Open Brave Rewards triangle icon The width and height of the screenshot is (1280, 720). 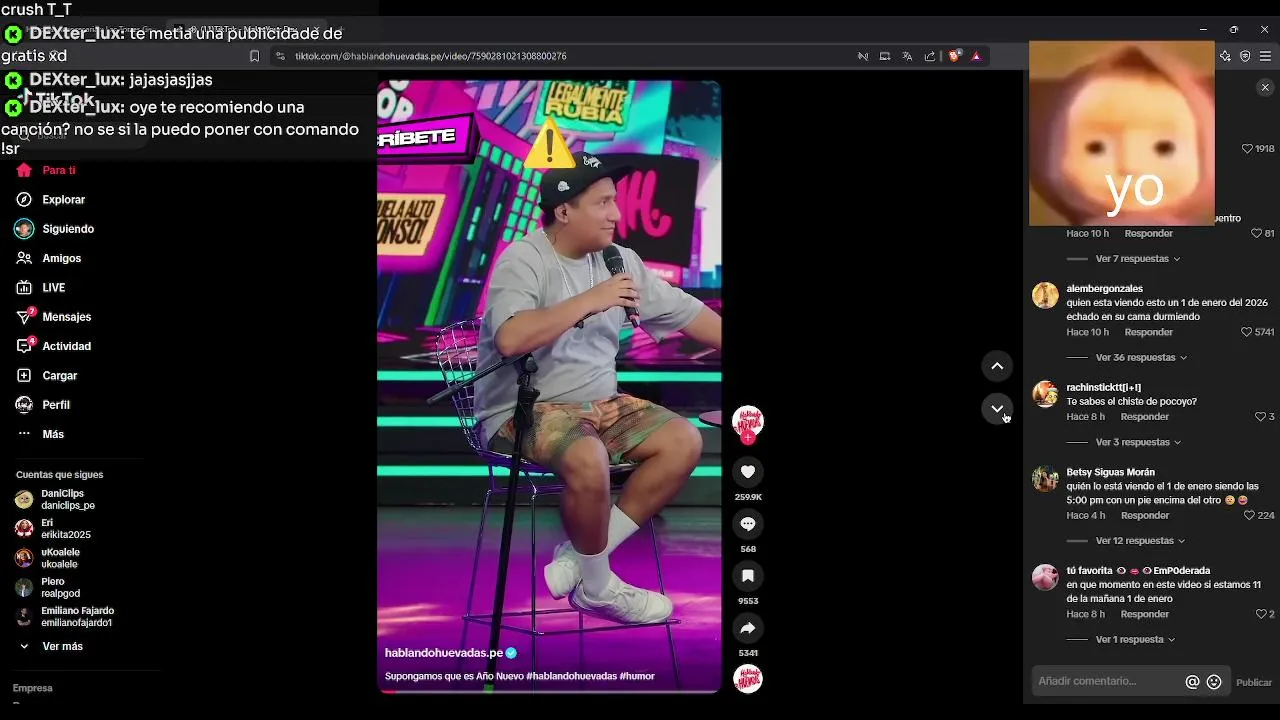click(976, 56)
